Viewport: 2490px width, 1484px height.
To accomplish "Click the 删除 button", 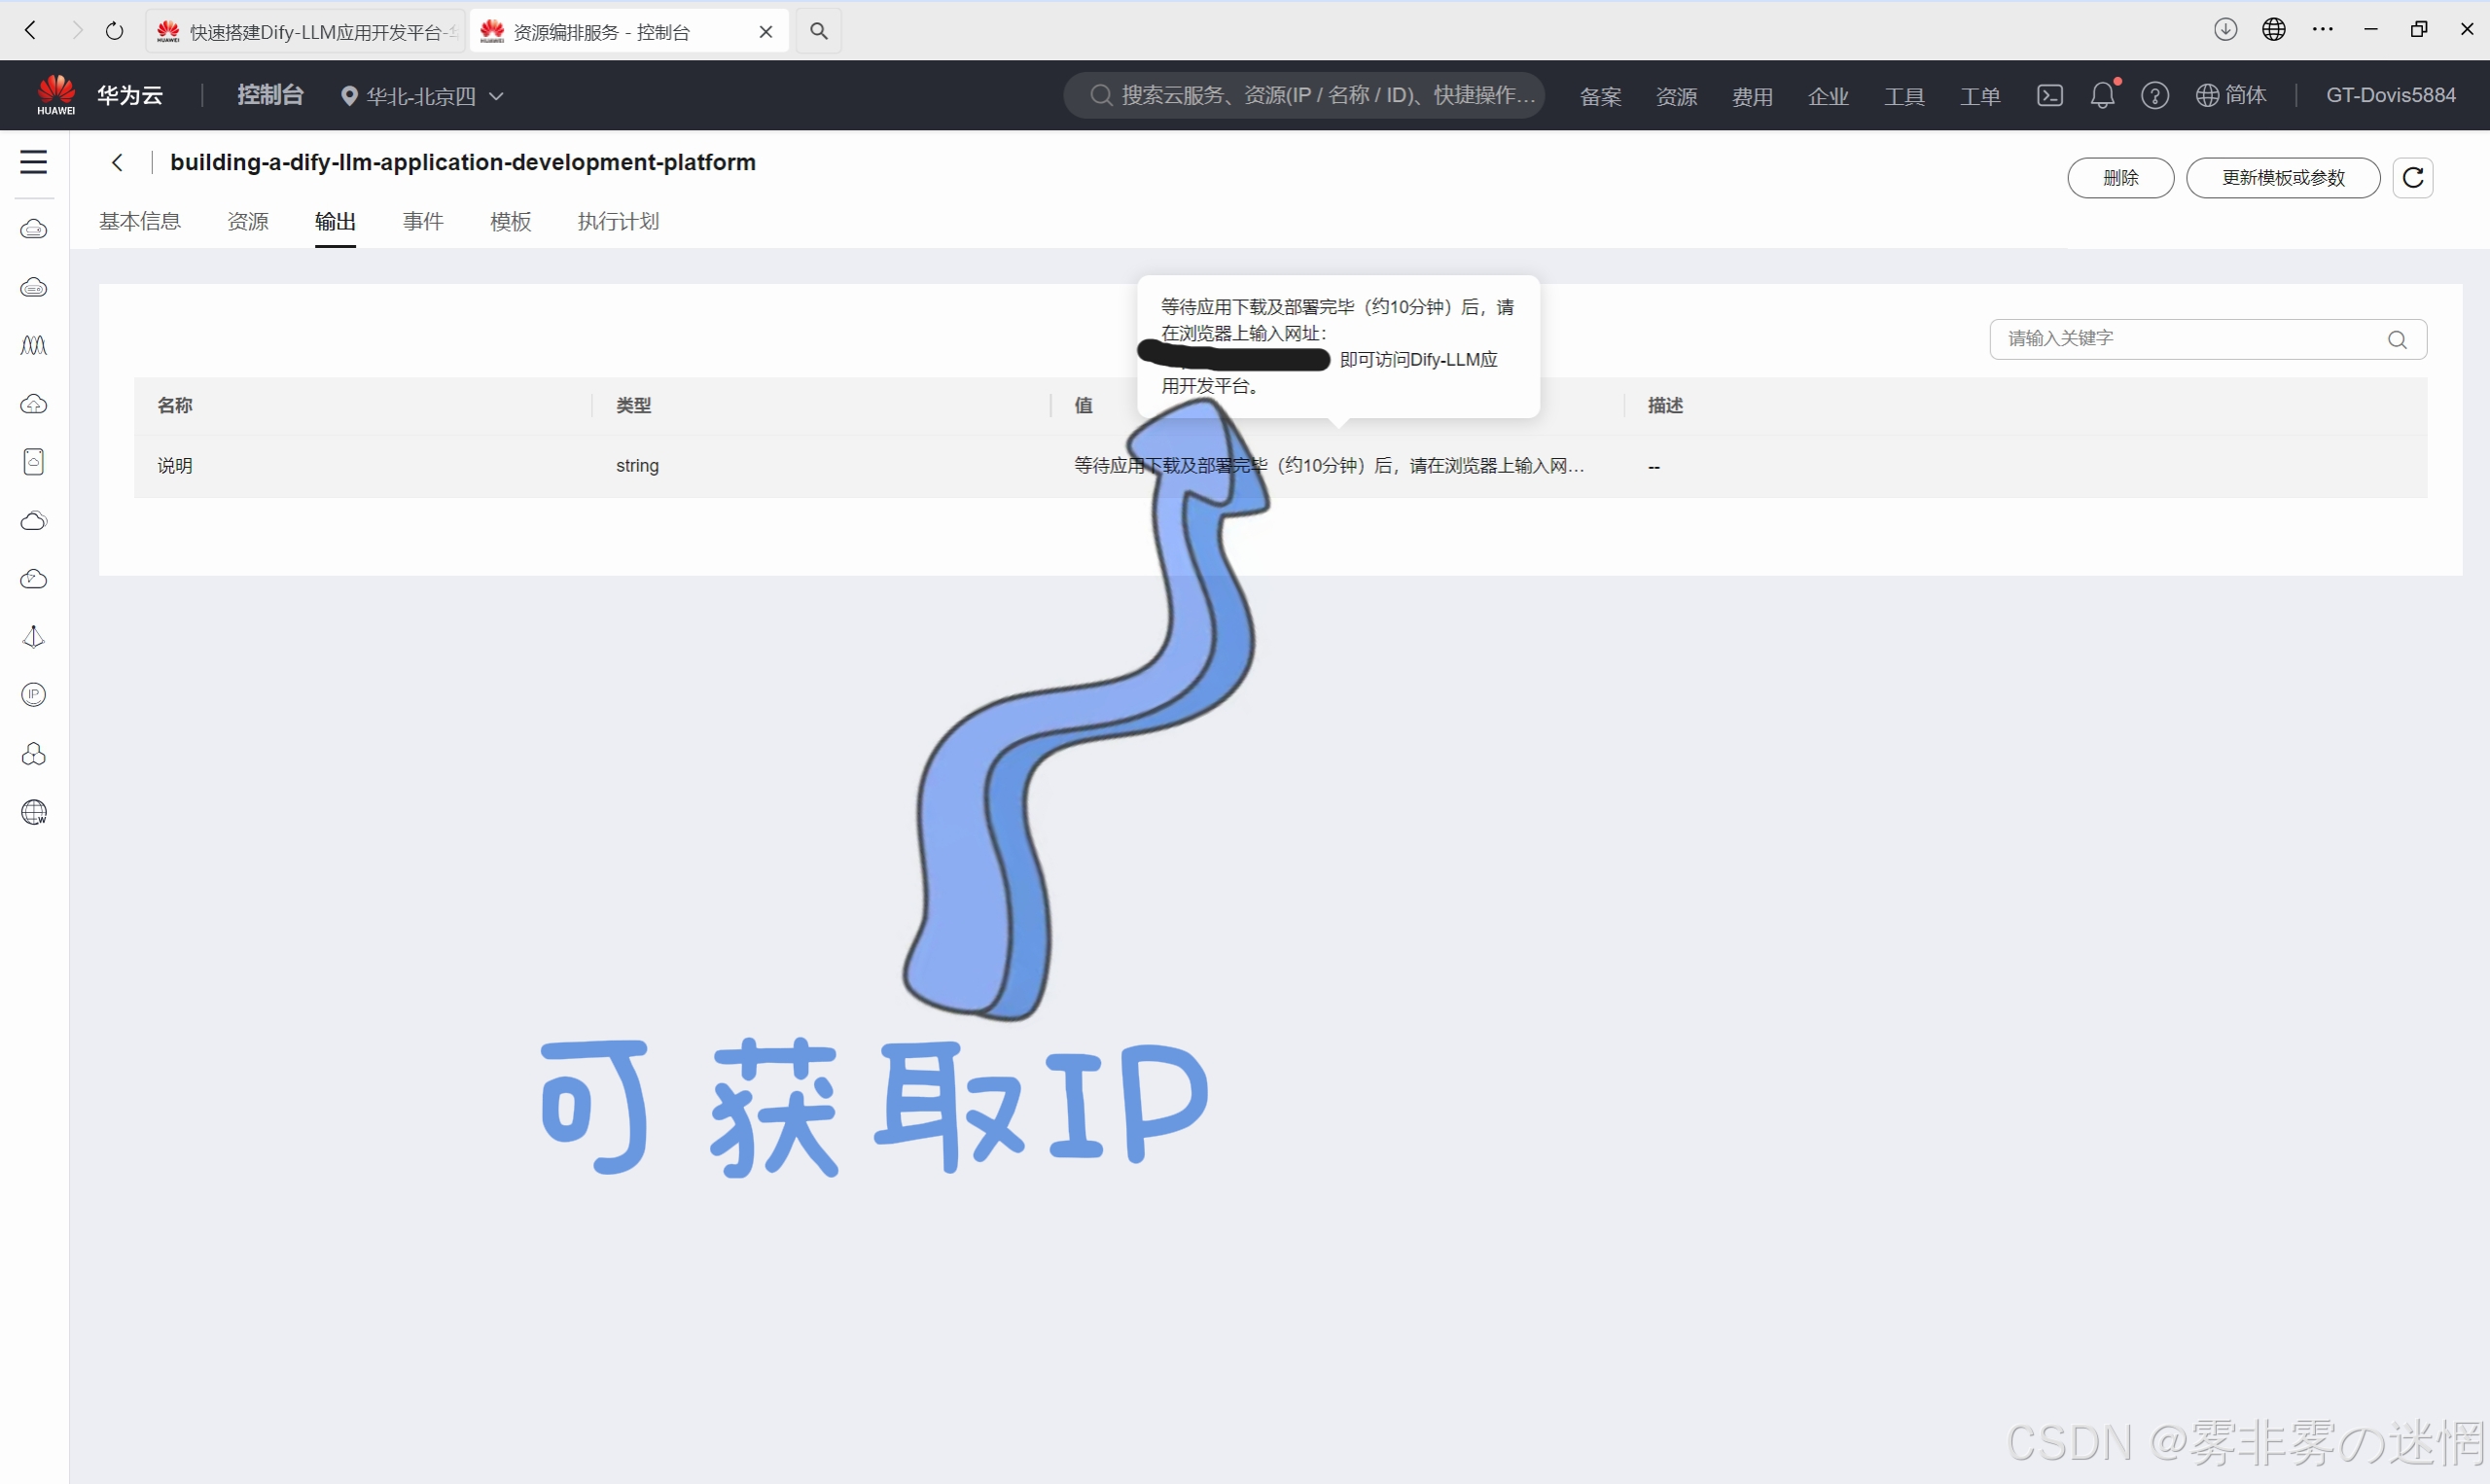I will (2121, 178).
